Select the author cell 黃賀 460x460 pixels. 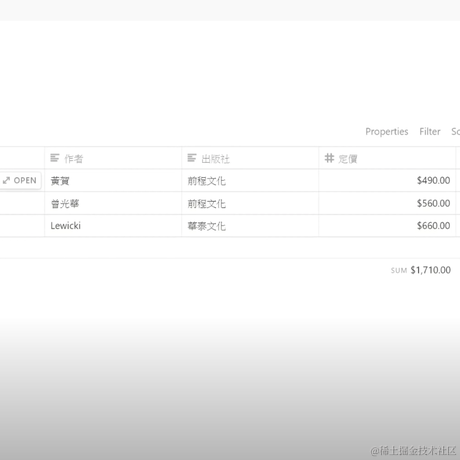[113, 181]
